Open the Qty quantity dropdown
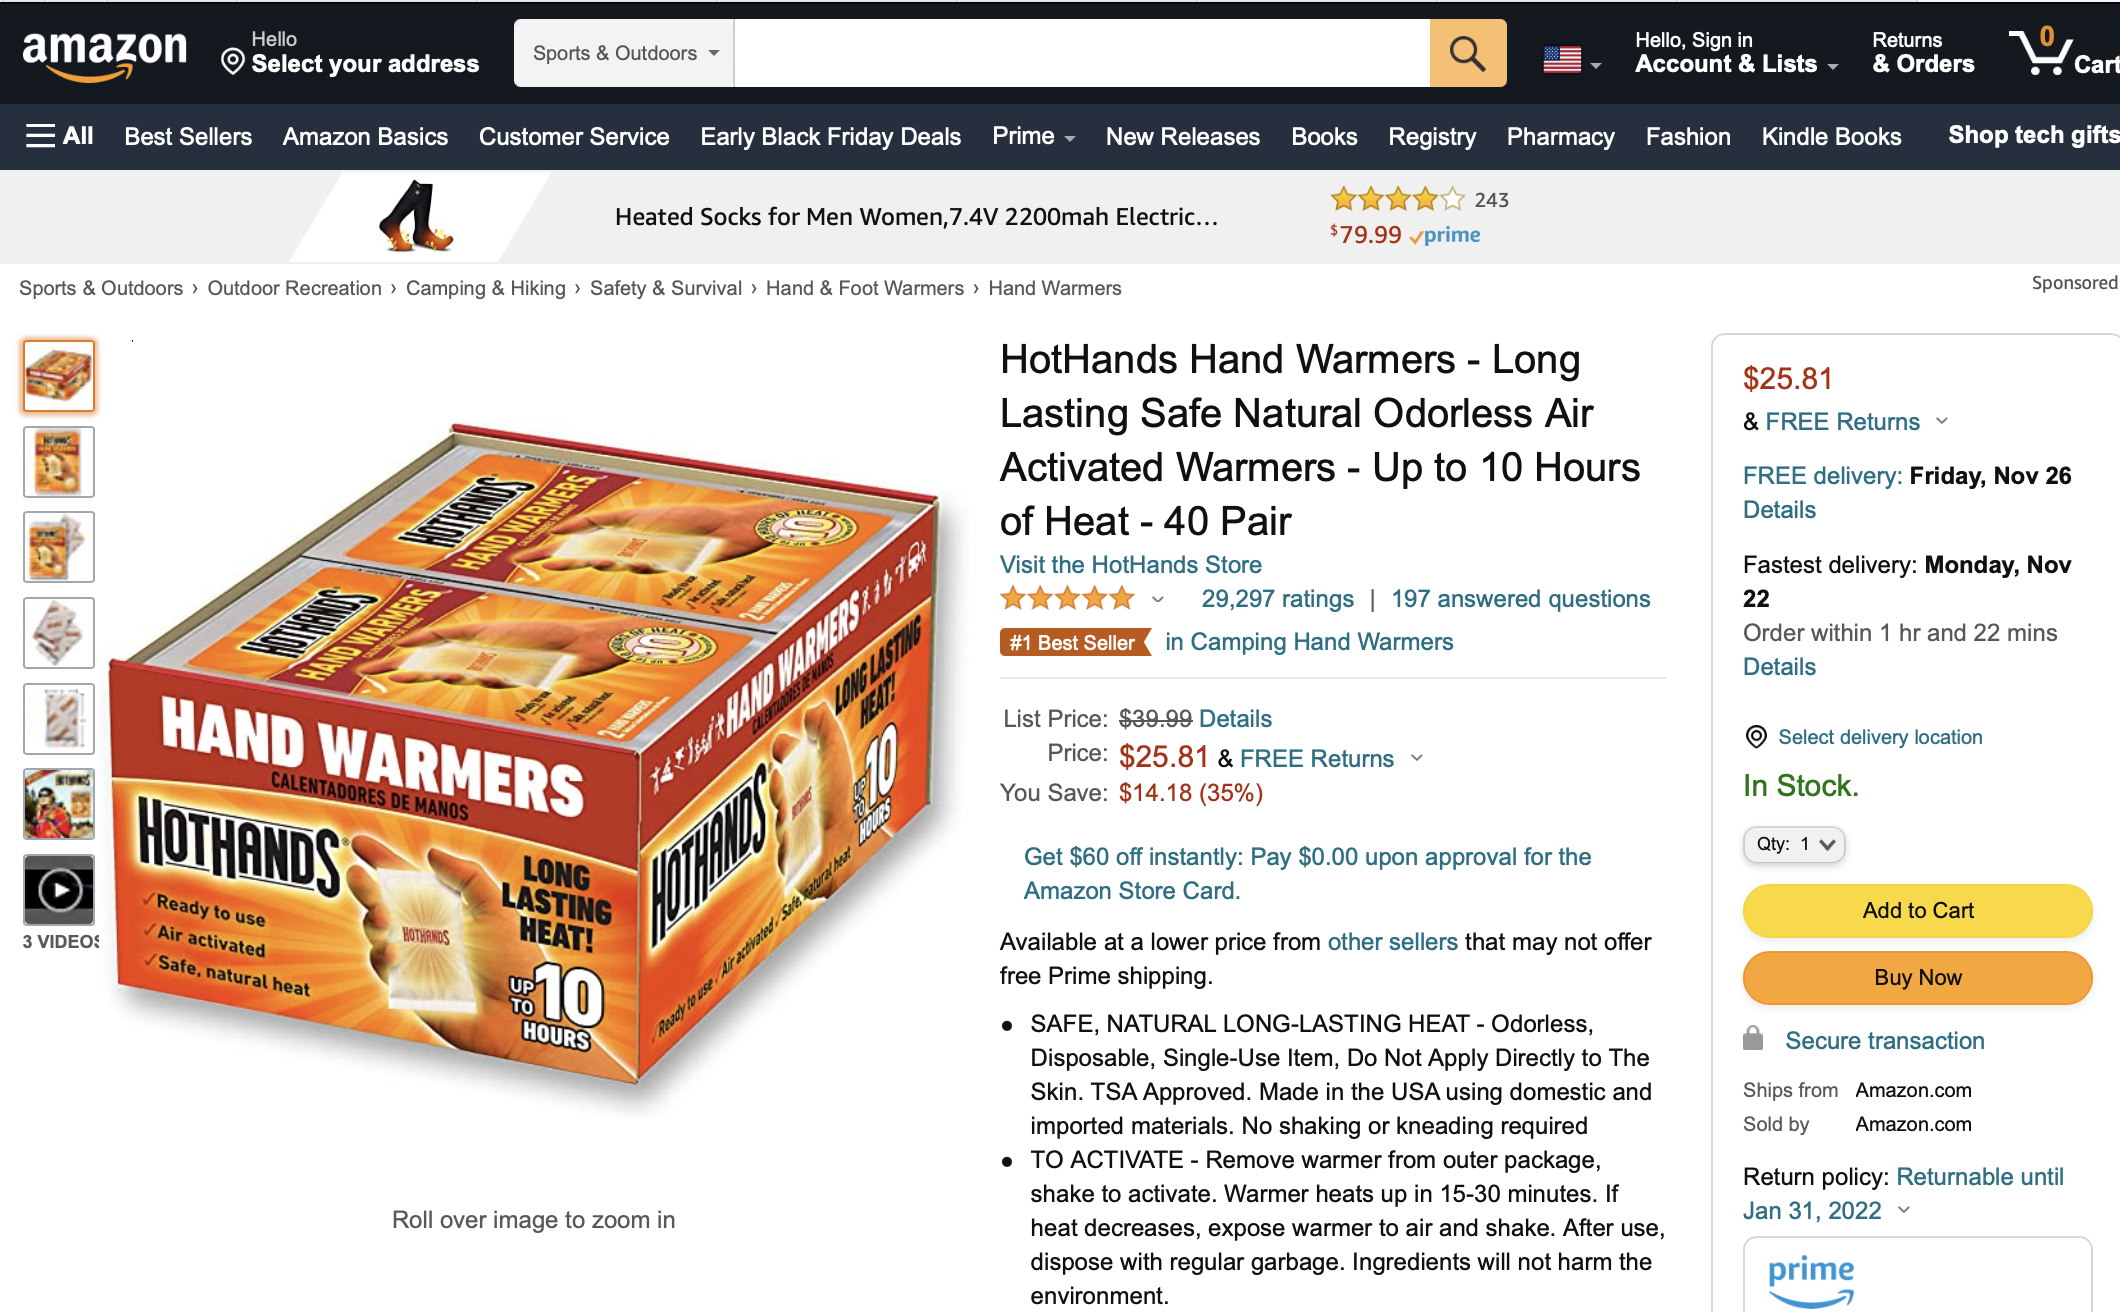2120x1312 pixels. [1794, 844]
